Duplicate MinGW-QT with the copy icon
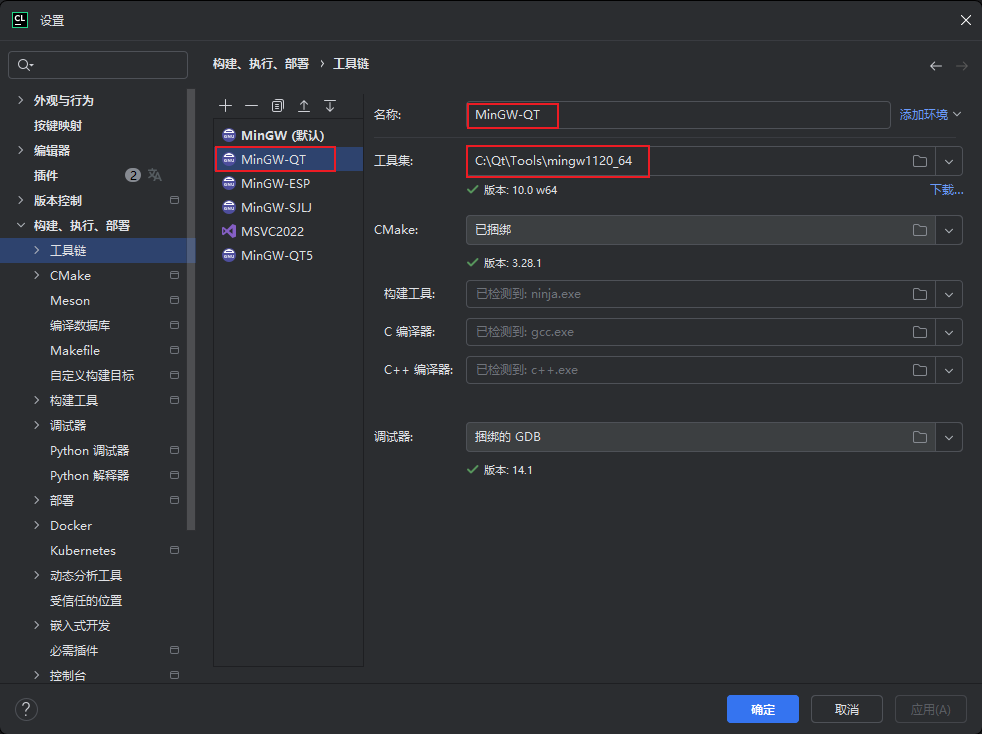Viewport: 982px width, 734px height. pos(277,105)
